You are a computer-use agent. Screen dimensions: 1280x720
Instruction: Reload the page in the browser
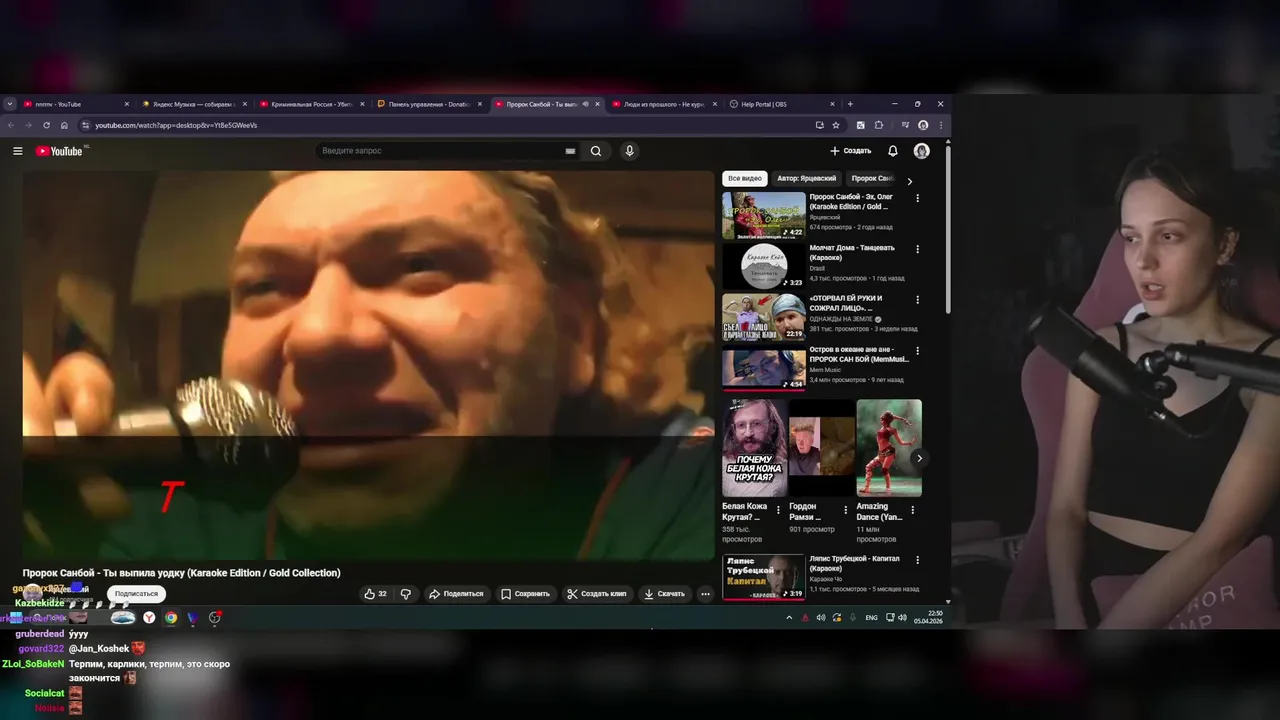46,125
